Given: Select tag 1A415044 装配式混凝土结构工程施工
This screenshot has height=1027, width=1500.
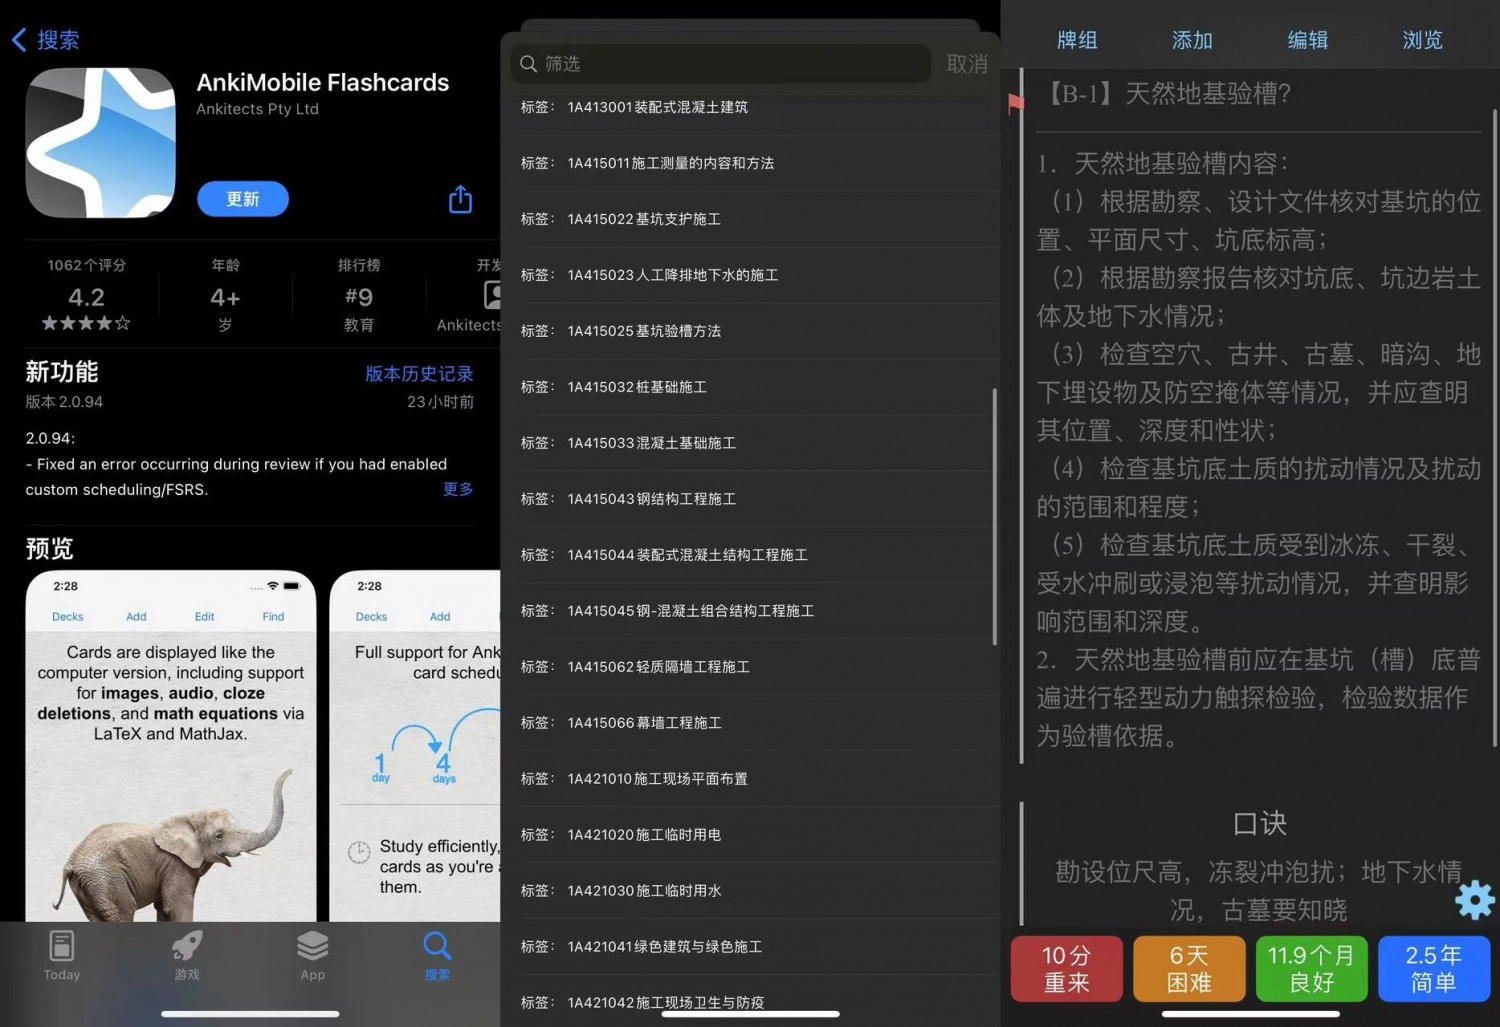Looking at the screenshot, I should click(750, 555).
